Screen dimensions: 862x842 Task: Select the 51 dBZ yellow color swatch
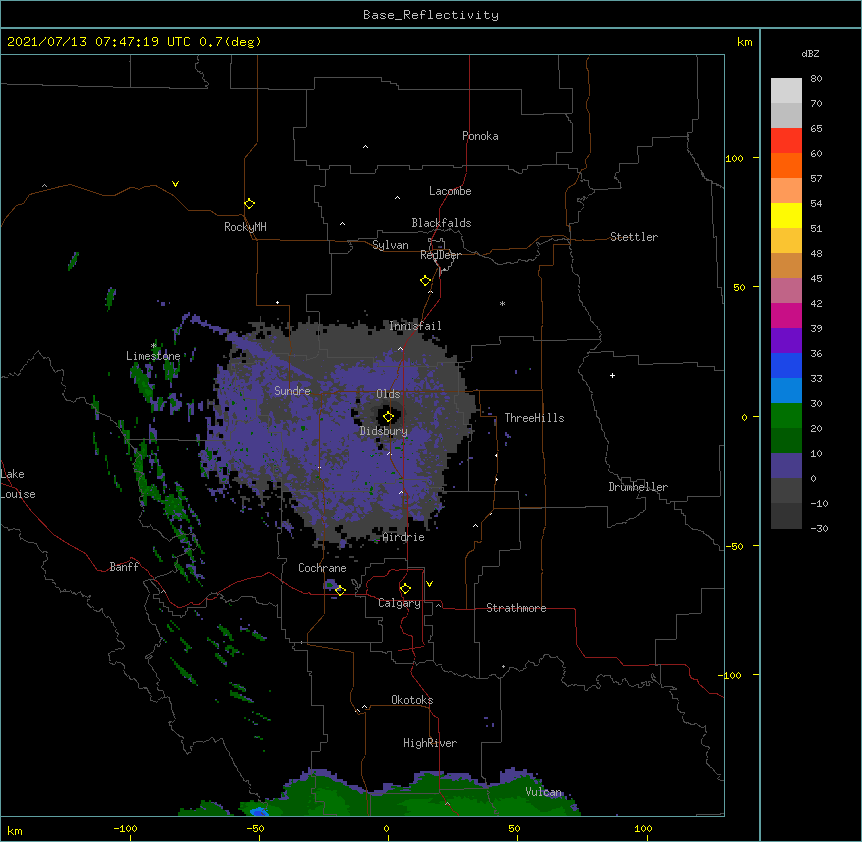pos(786,215)
